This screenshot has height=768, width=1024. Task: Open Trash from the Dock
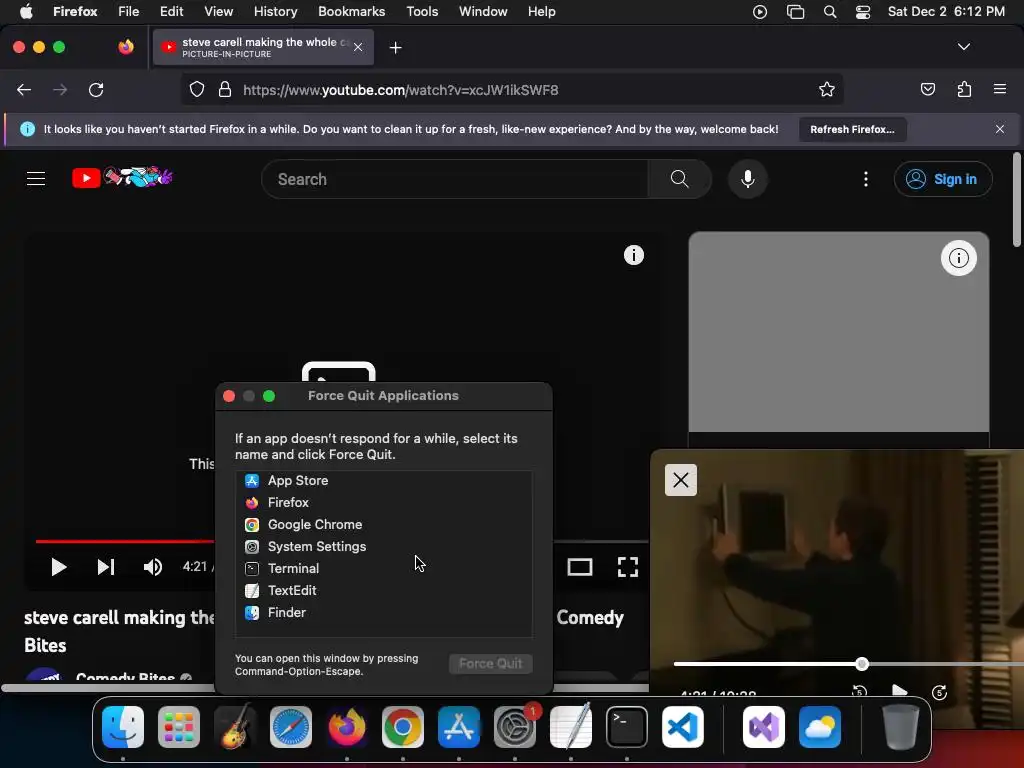click(x=901, y=727)
